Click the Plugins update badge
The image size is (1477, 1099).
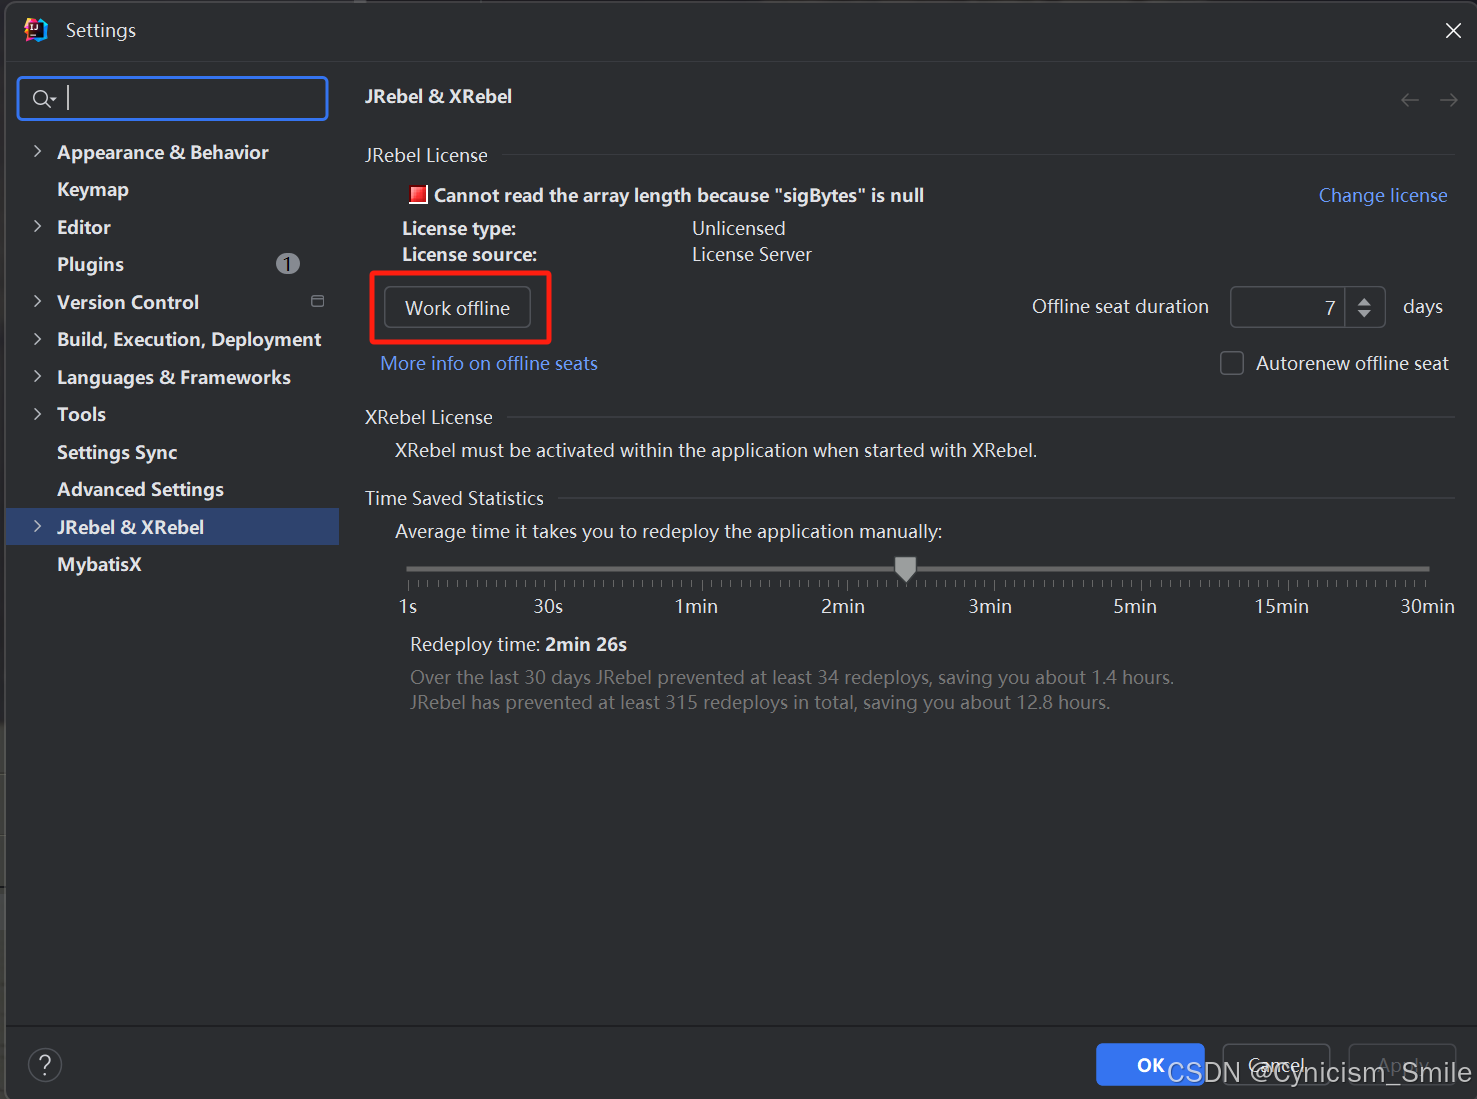coord(288,264)
